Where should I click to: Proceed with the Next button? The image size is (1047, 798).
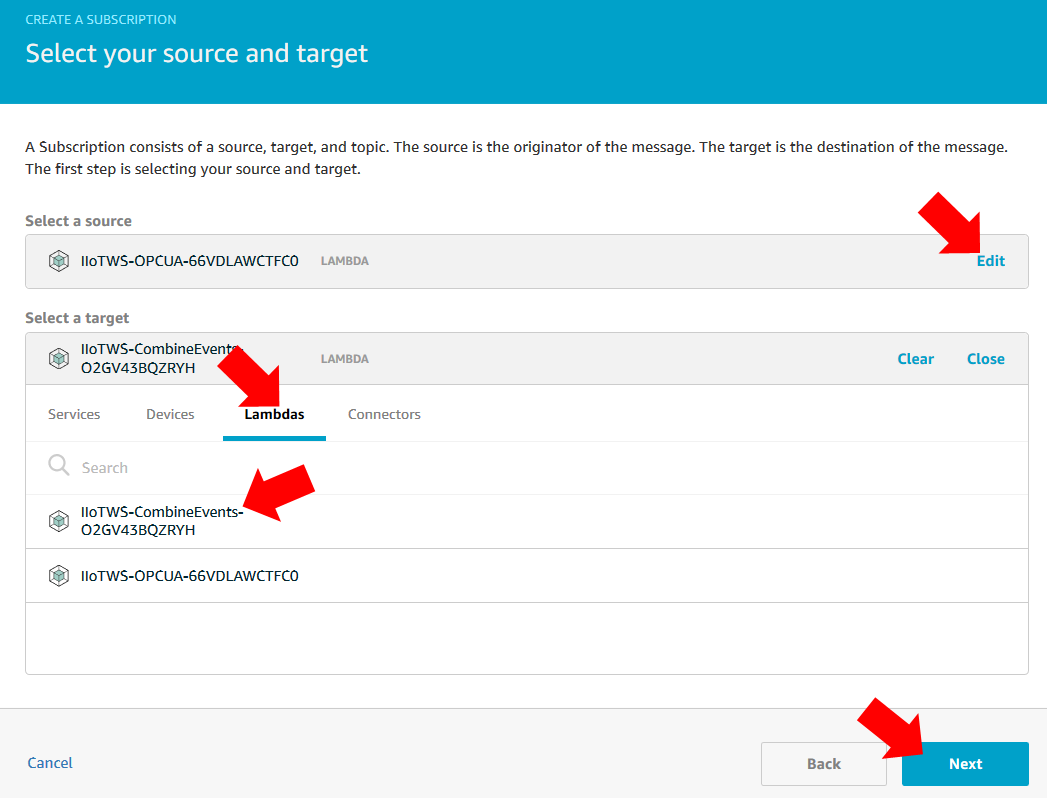[x=964, y=764]
